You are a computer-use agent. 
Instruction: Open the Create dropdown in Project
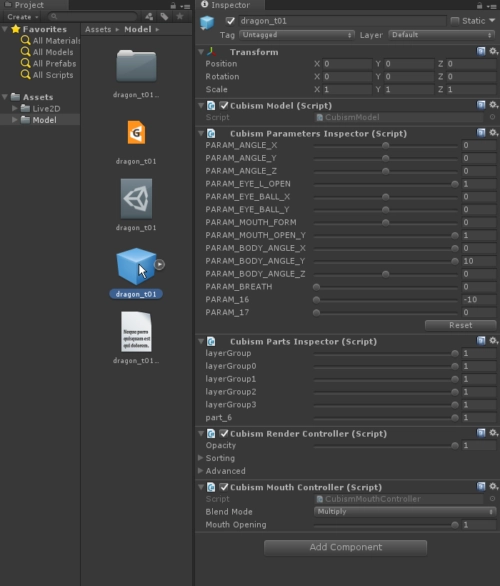pos(23,17)
